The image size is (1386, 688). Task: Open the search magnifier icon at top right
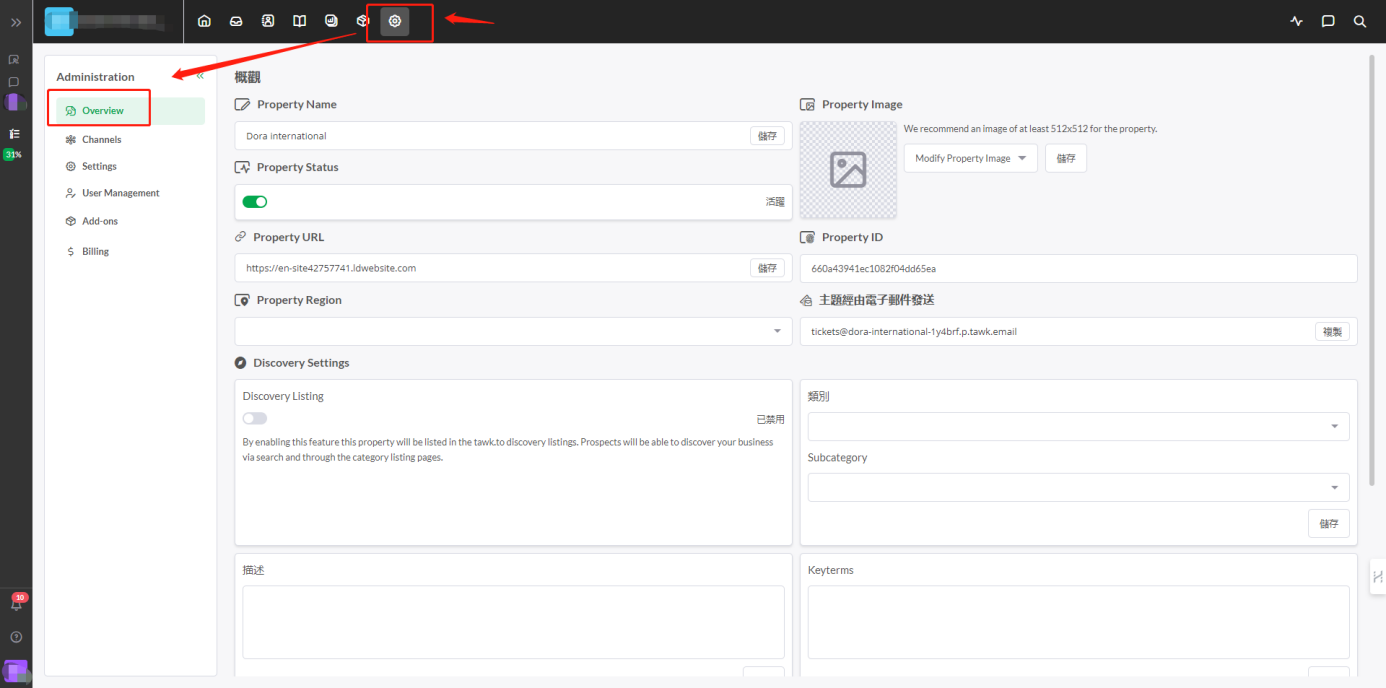coord(1359,21)
